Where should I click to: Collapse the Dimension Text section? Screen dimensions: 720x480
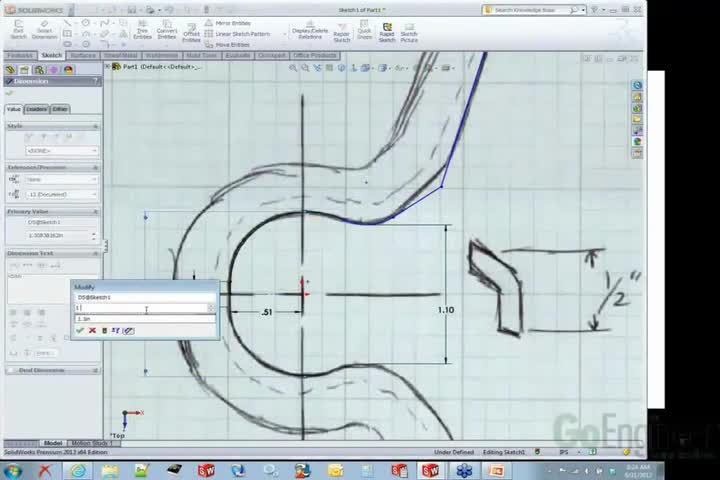[x=96, y=254]
